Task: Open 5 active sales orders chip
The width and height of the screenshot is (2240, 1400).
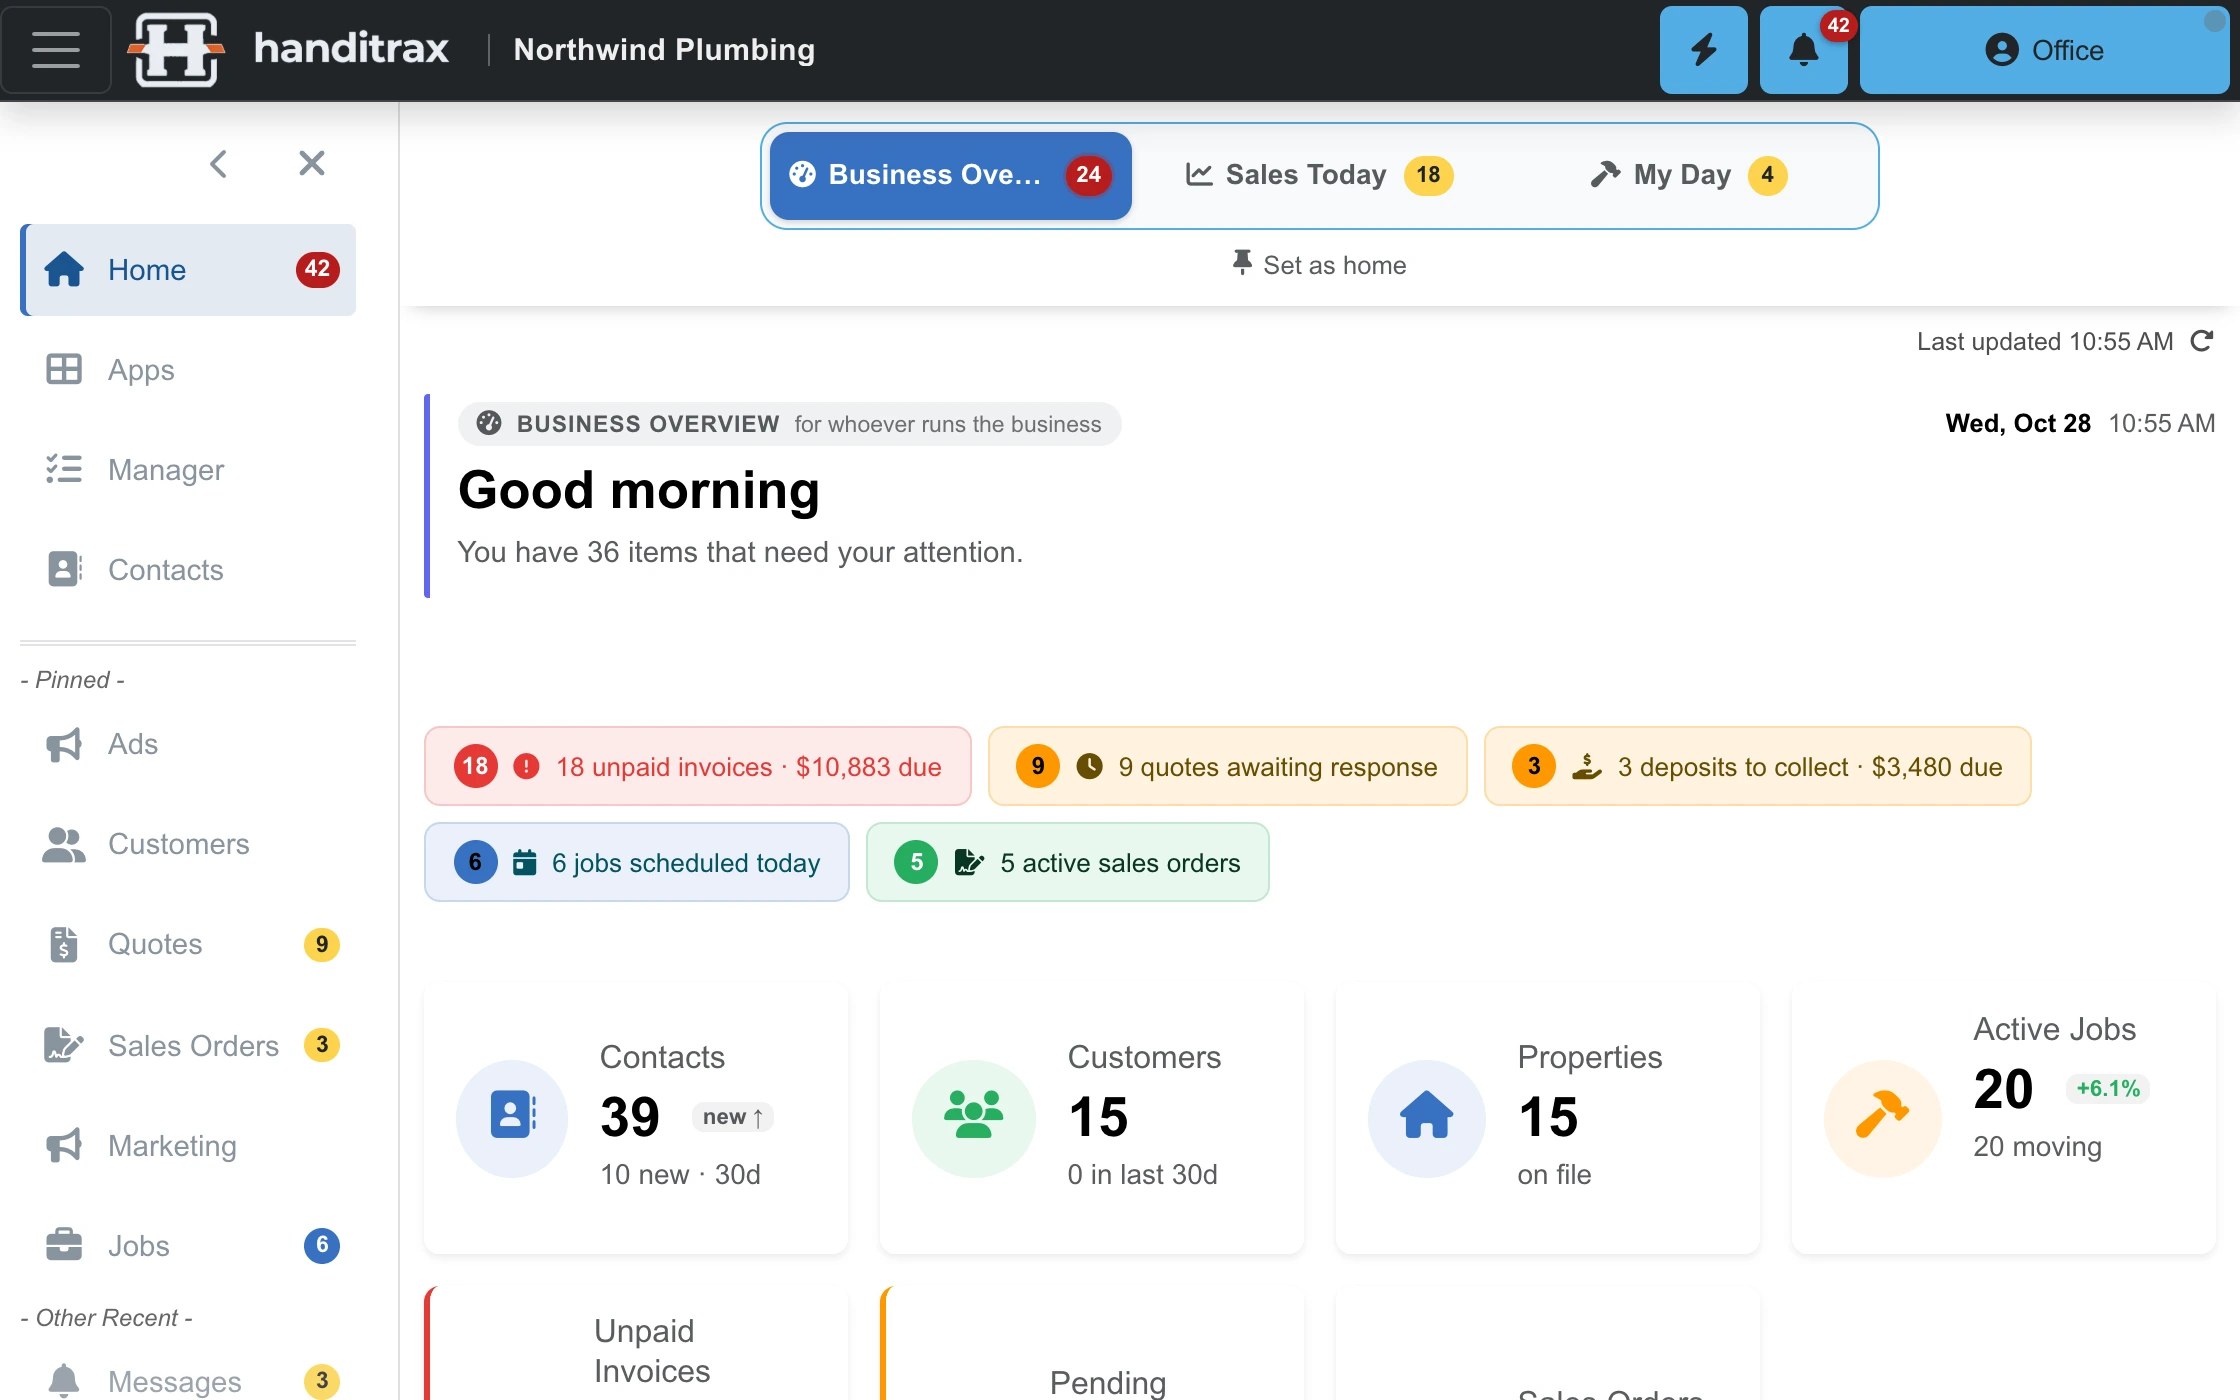Action: 1067,862
